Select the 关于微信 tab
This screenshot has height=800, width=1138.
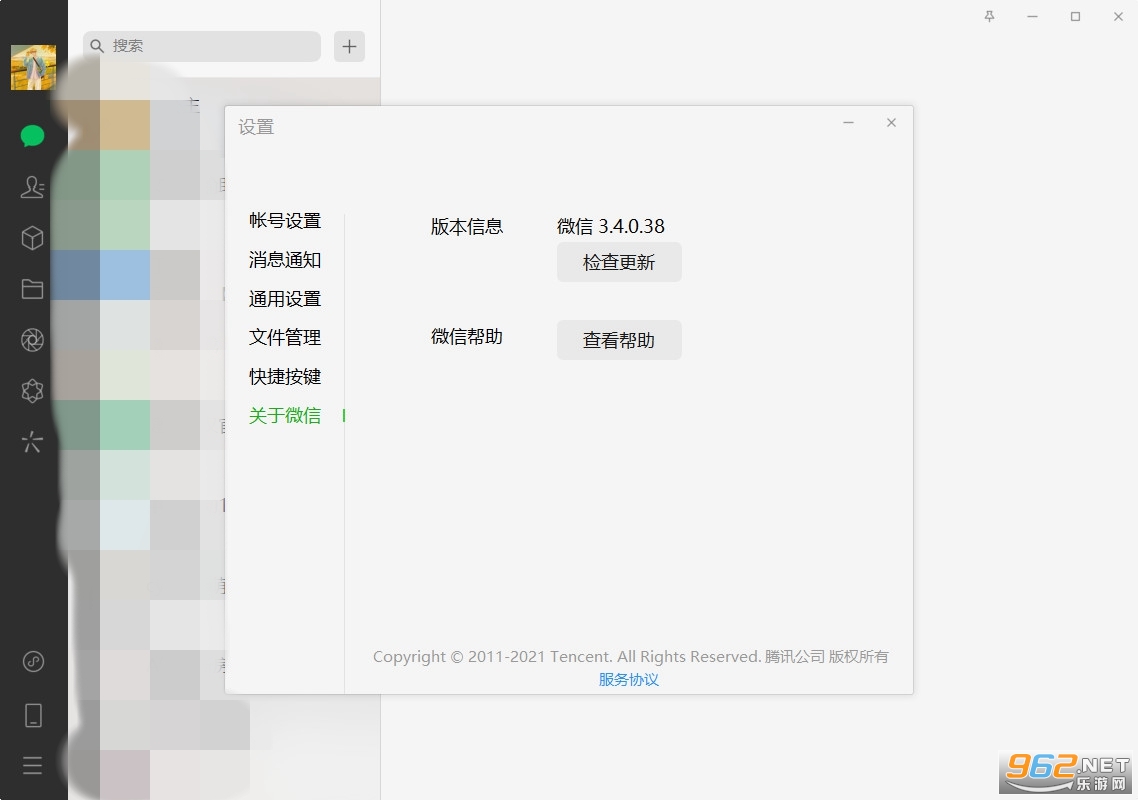point(284,415)
